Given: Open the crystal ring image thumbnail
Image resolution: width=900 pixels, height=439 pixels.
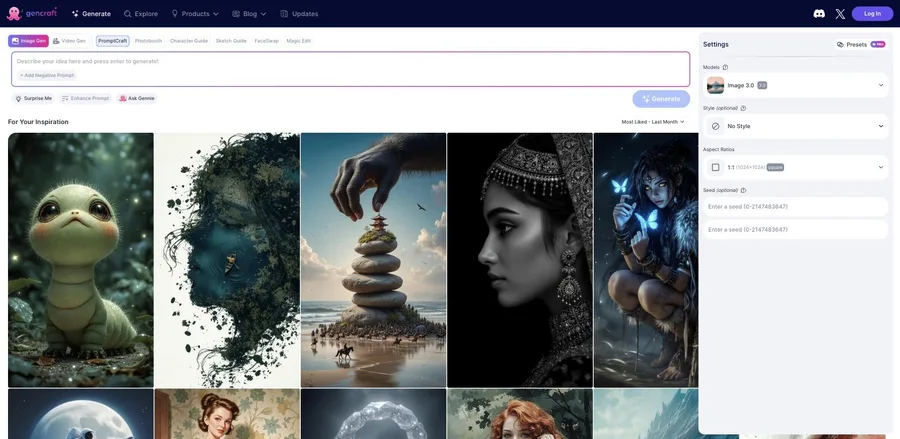Looking at the screenshot, I should [374, 414].
